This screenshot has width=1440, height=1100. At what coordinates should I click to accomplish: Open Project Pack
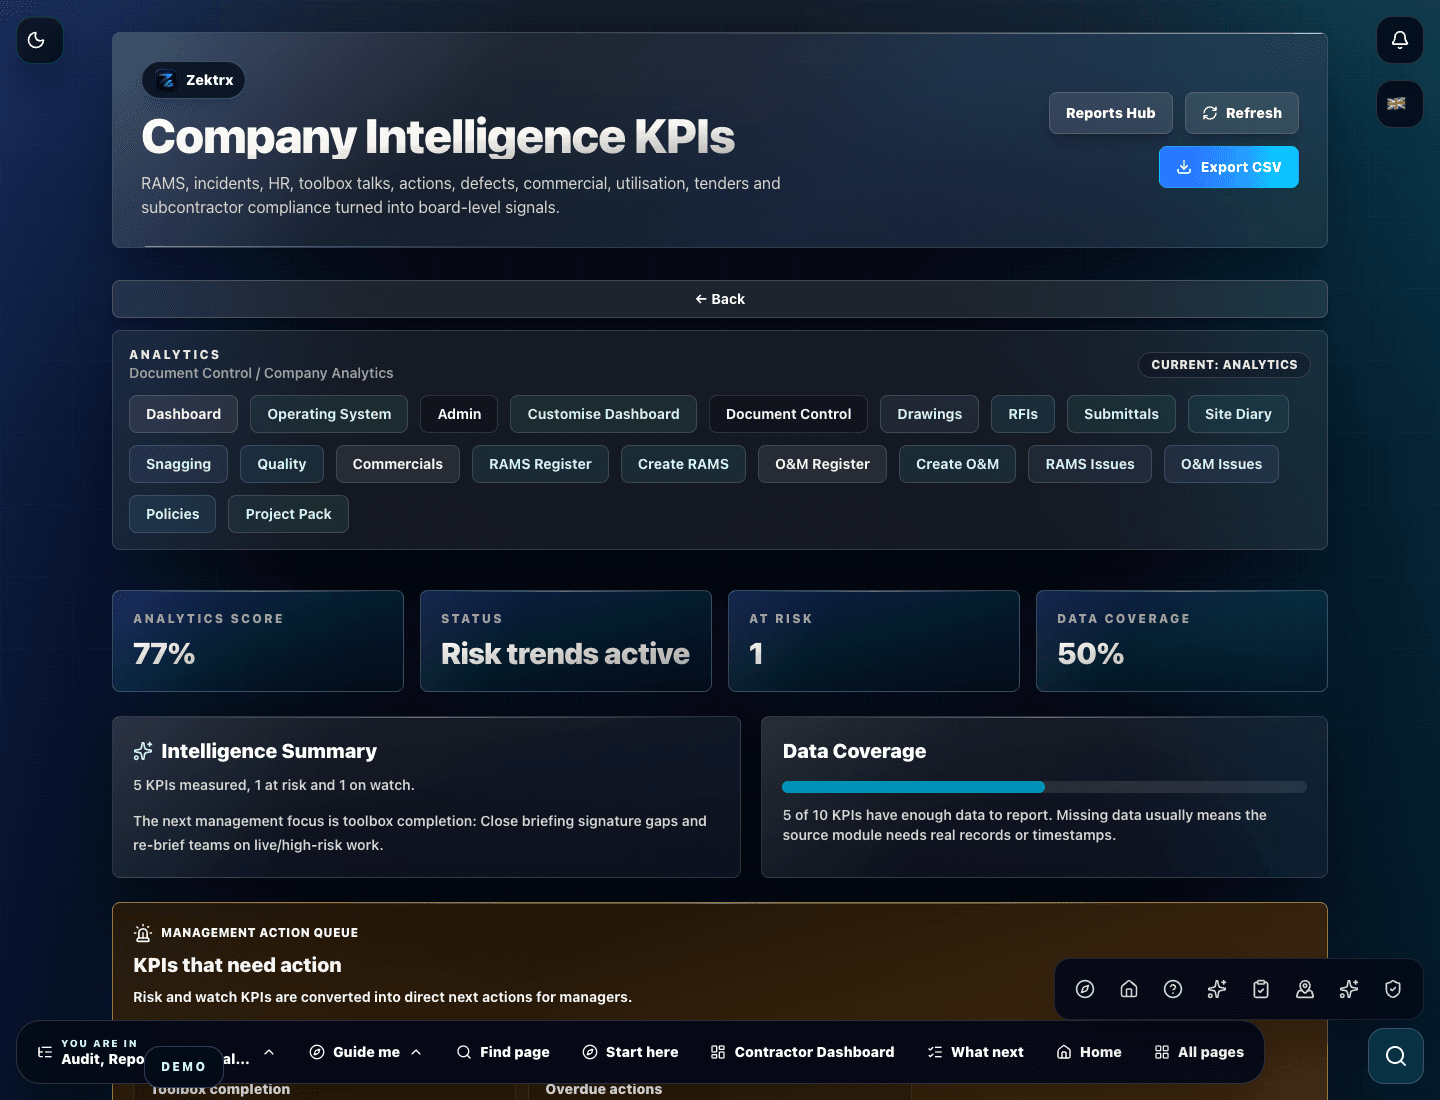click(x=288, y=514)
